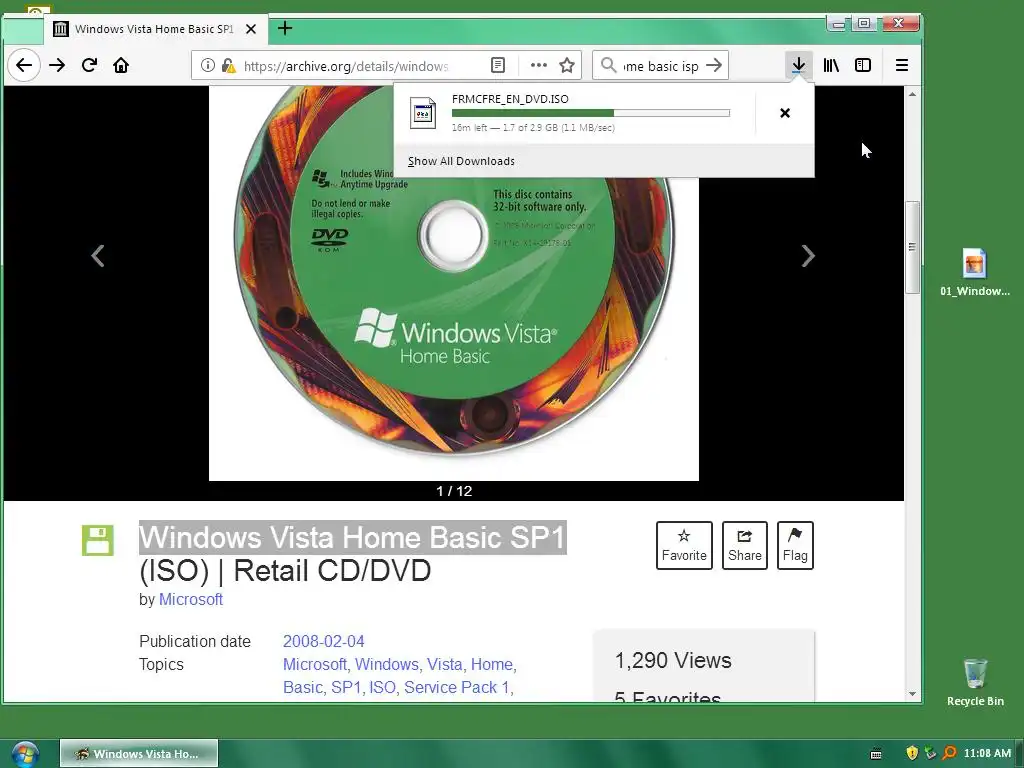Click the page scroll down arrow
1024x768 pixels.
pos(912,694)
